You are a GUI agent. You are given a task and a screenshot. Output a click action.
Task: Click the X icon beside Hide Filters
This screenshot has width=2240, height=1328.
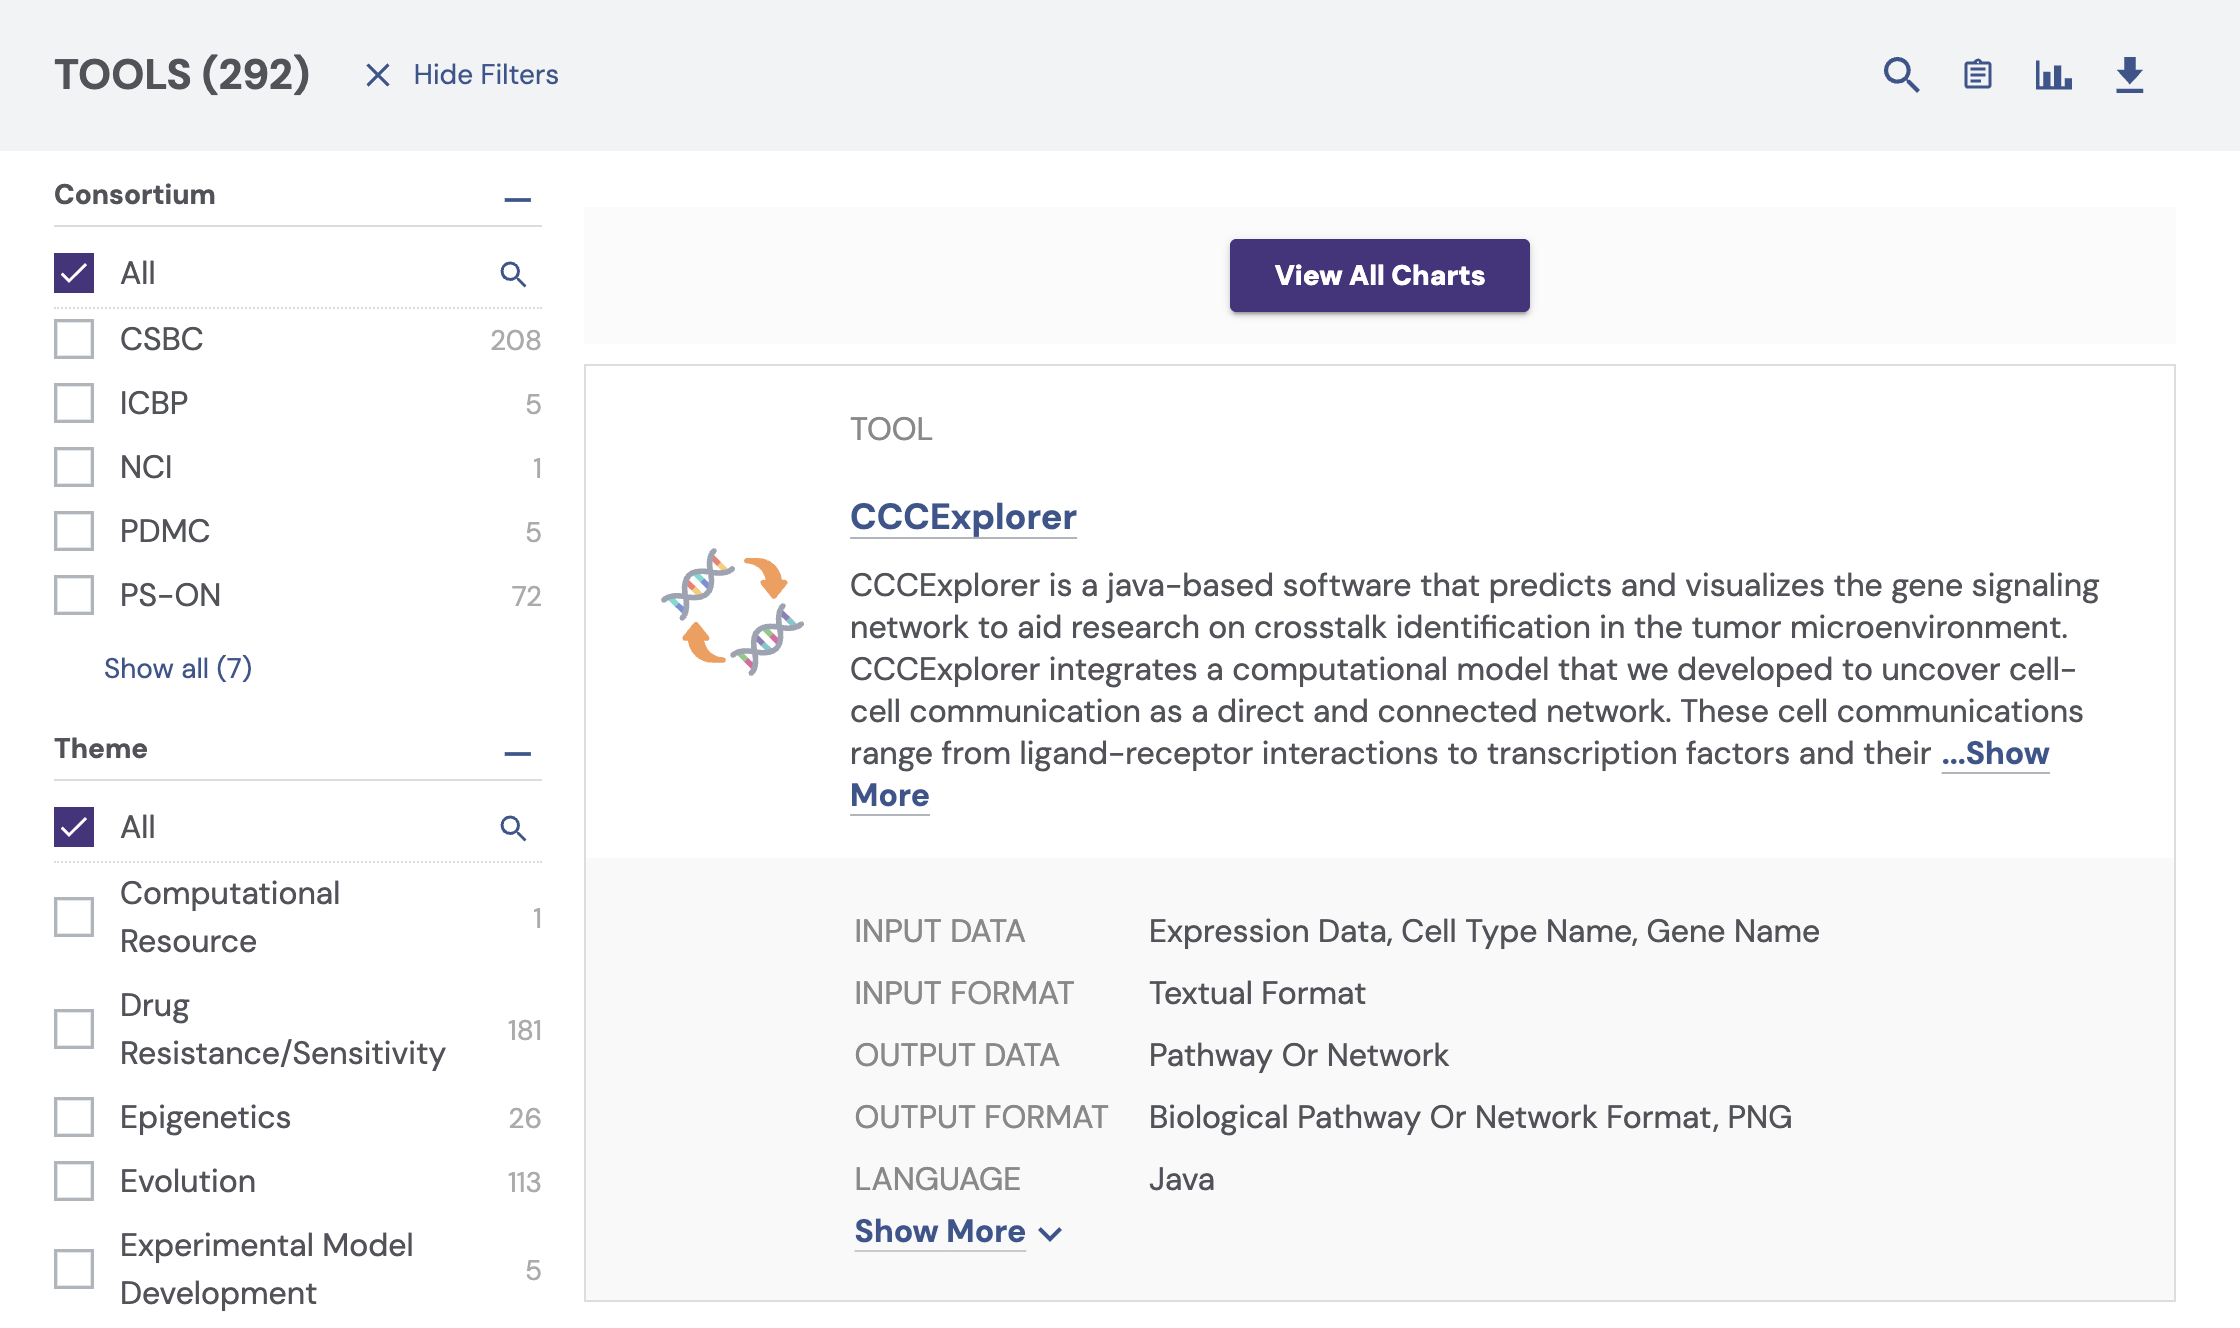pyautogui.click(x=377, y=75)
